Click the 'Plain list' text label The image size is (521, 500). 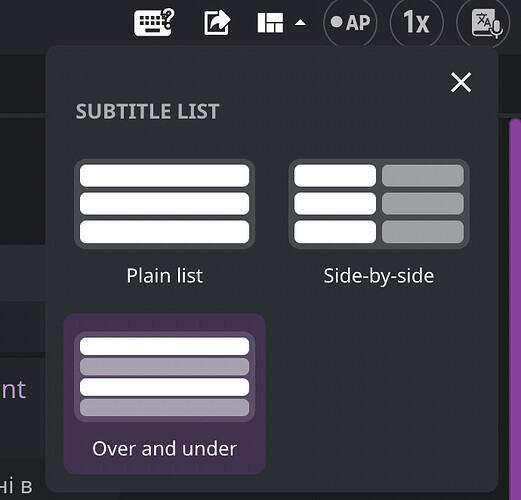point(165,276)
